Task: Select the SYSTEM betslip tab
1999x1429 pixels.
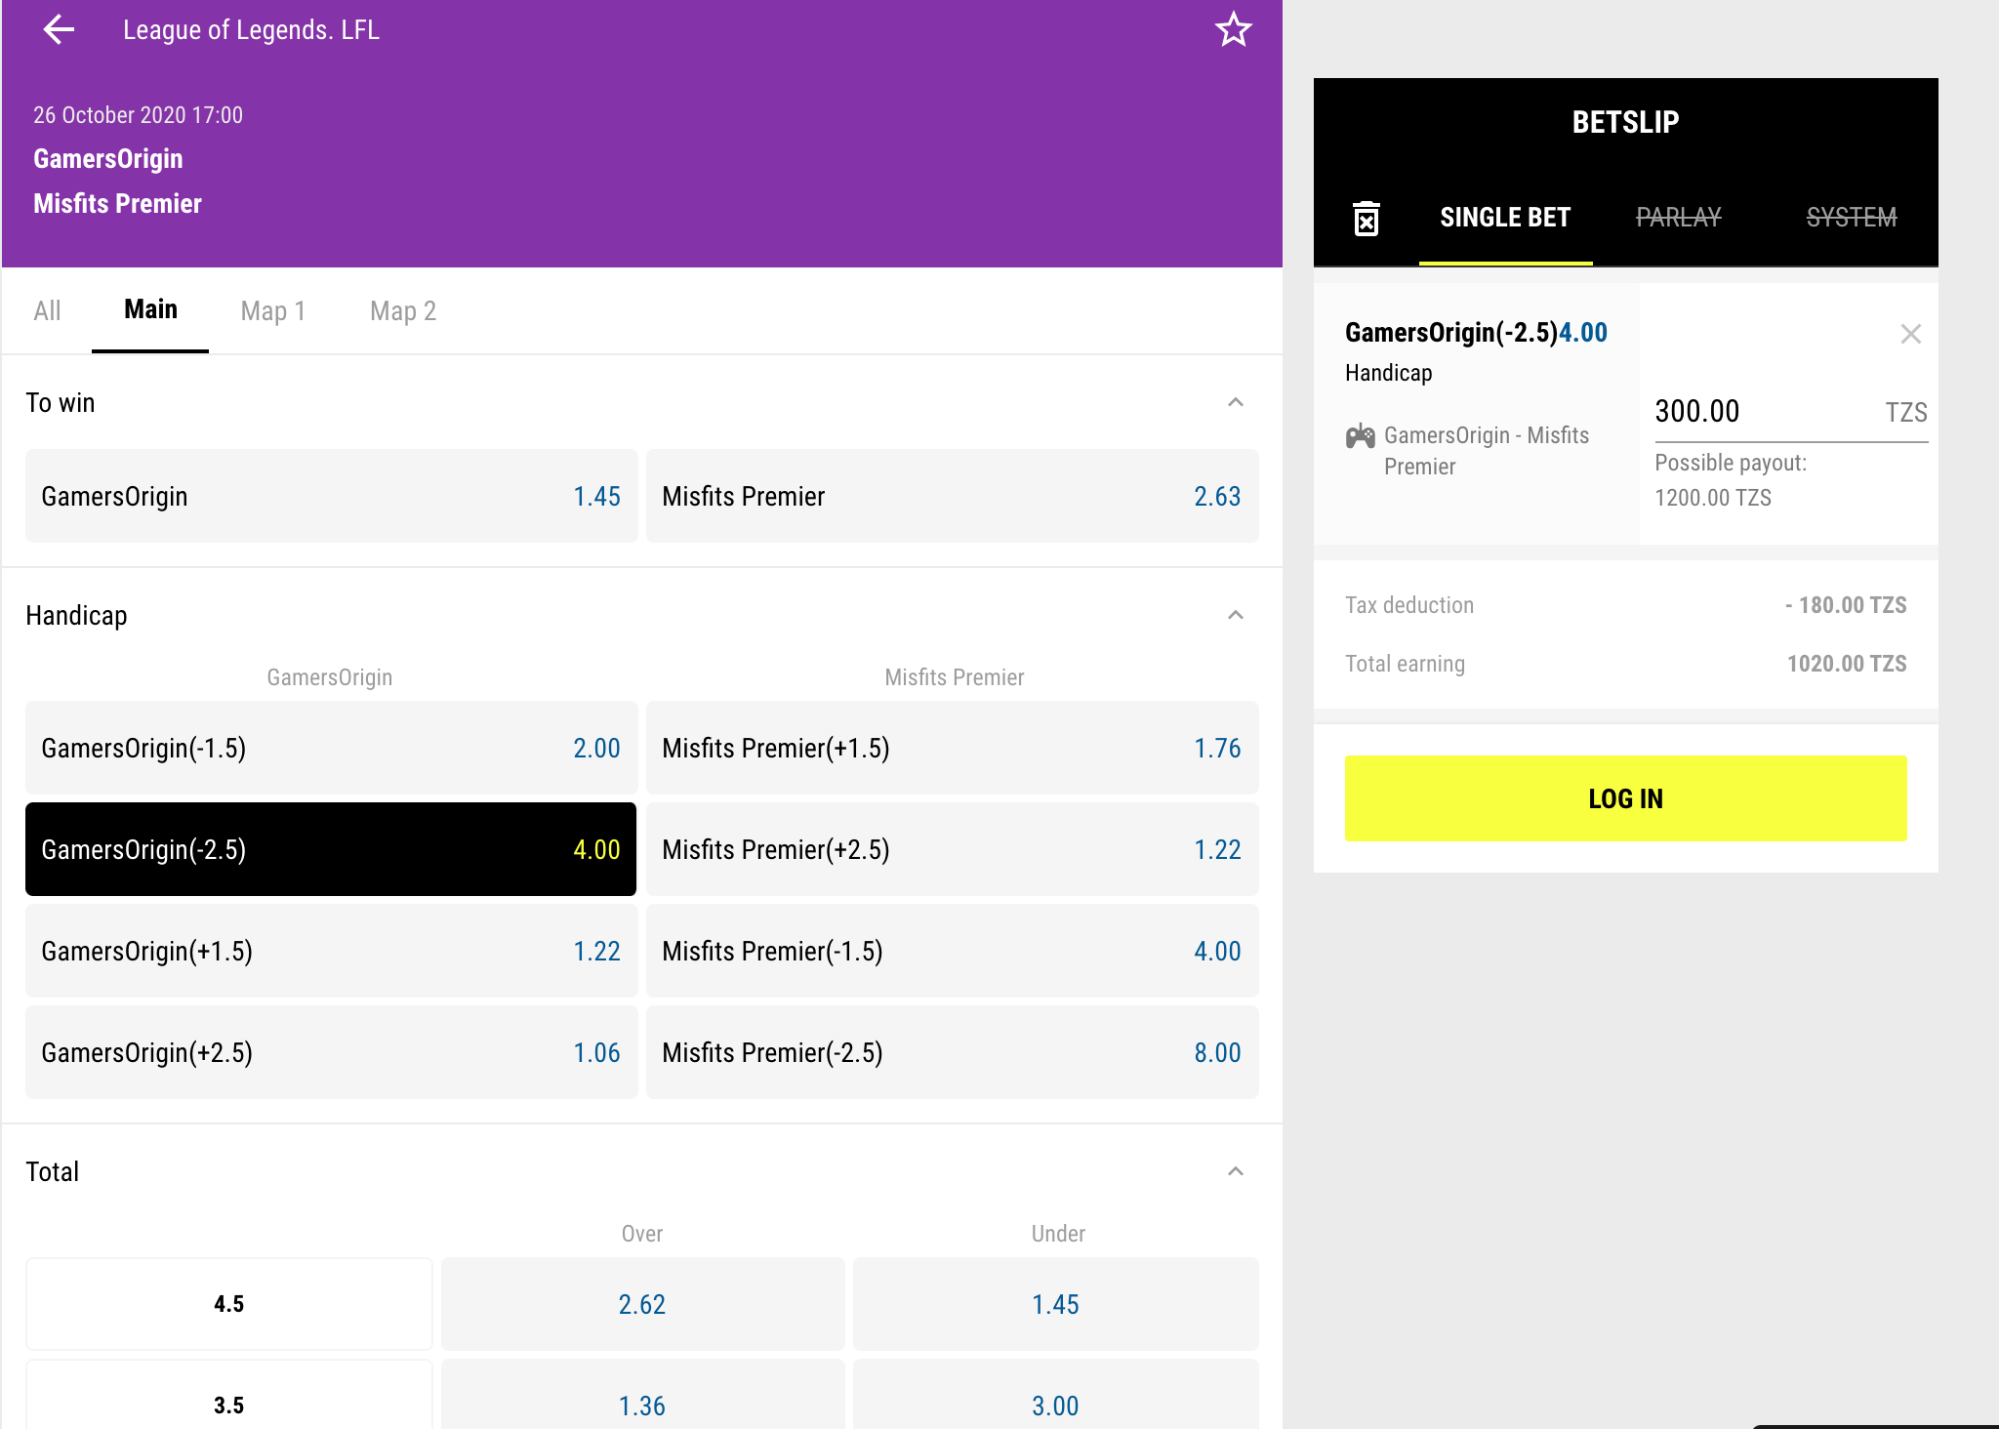Action: click(1851, 217)
